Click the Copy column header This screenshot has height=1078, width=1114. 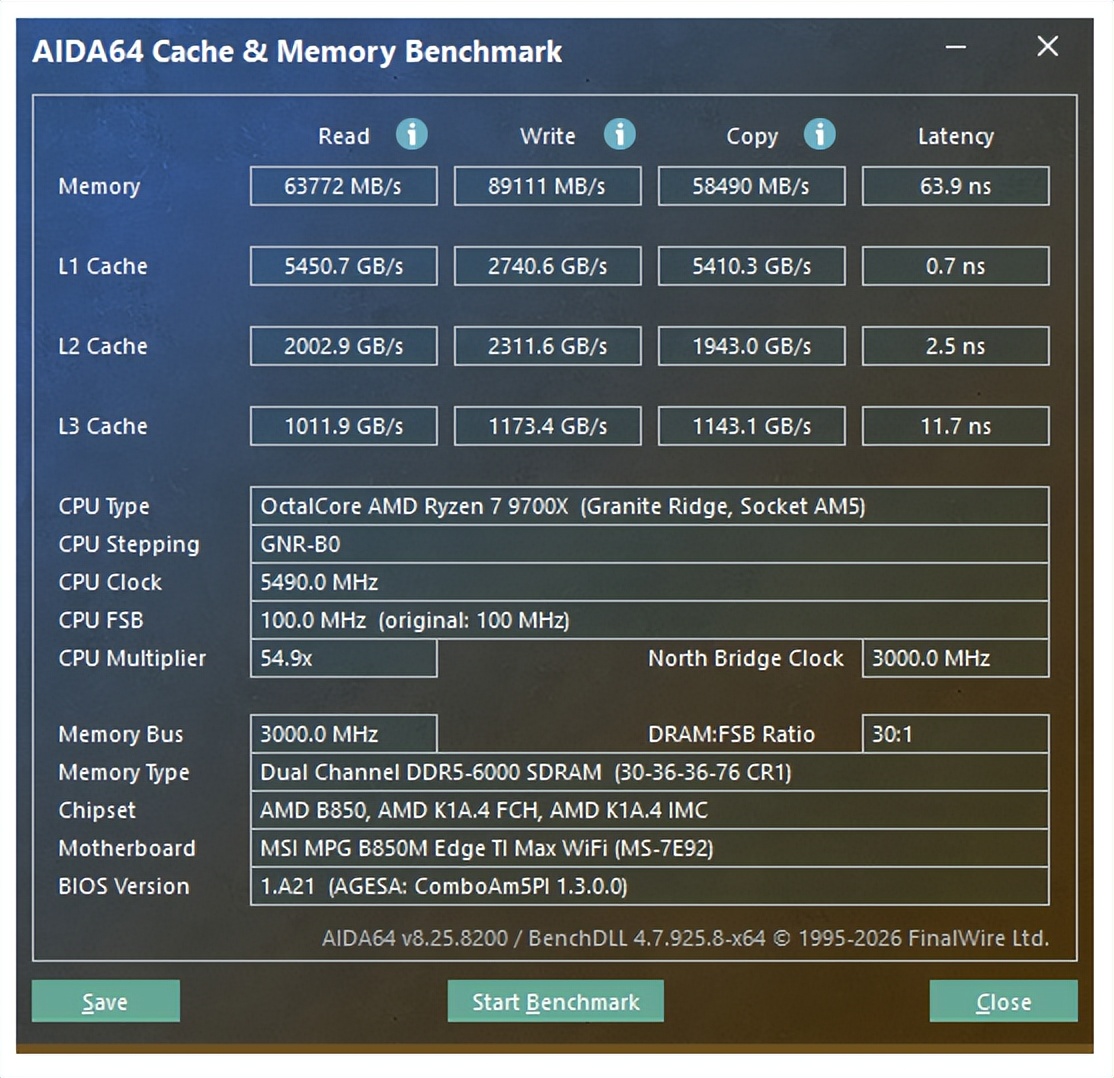click(x=752, y=136)
